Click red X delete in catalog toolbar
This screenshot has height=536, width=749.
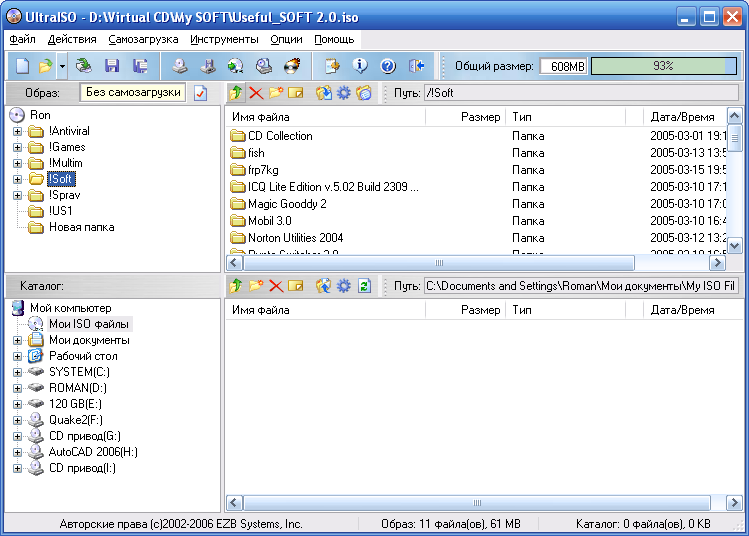(276, 286)
